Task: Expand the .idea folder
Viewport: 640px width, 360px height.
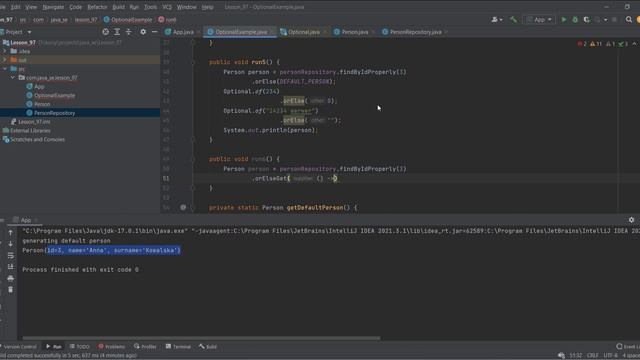Action: click(x=5, y=51)
